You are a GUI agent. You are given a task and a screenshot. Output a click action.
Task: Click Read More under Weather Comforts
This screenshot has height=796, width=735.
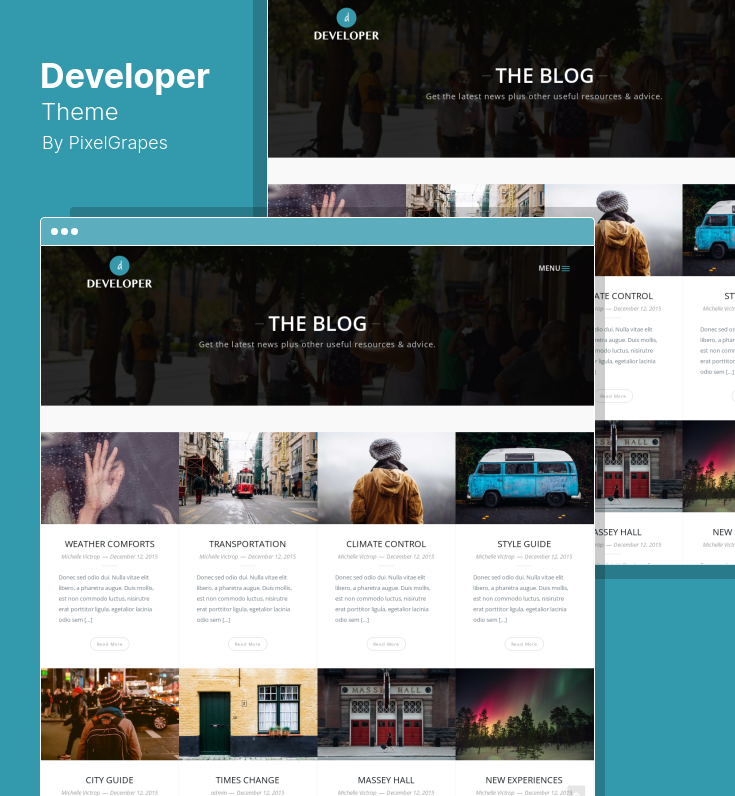point(110,644)
